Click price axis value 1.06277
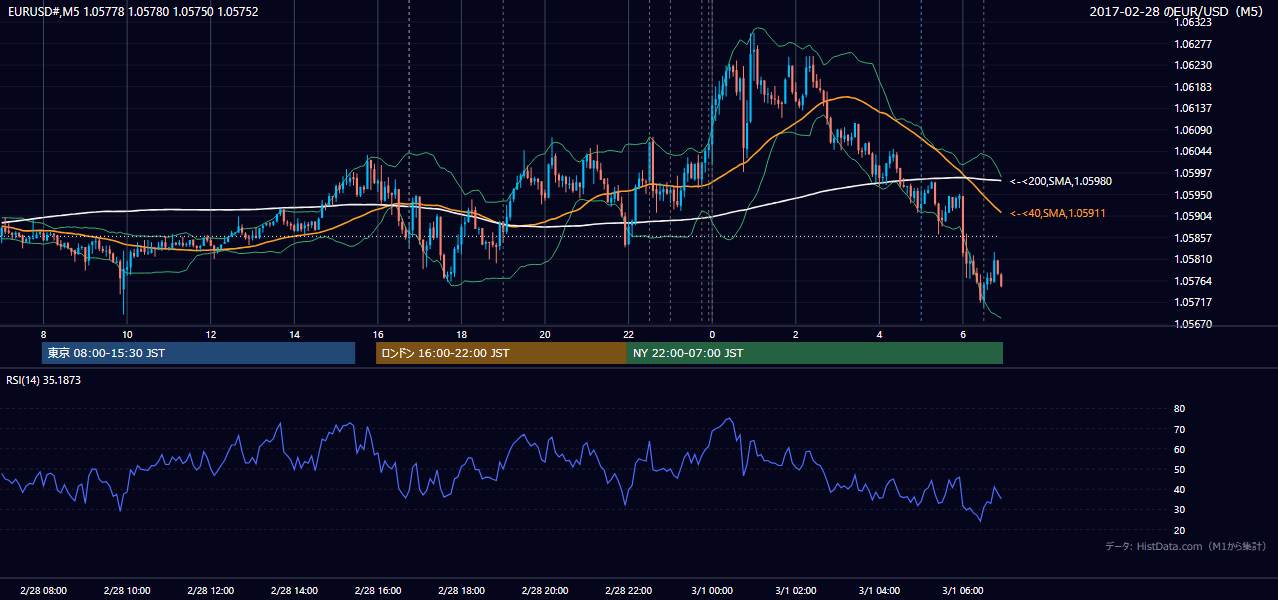Screen dimensions: 1278x600 pyautogui.click(x=1193, y=44)
